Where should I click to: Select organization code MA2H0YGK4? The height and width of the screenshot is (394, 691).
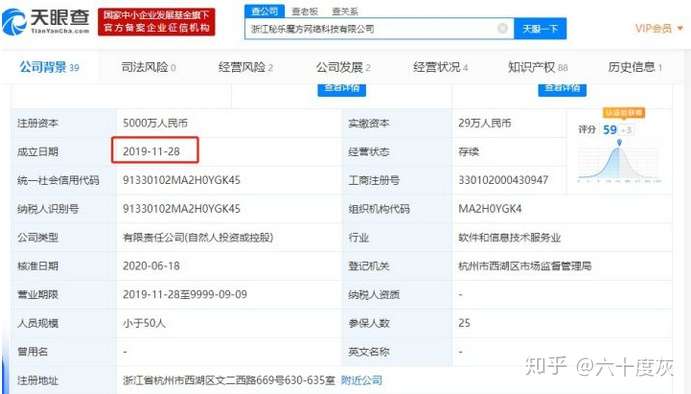[490, 208]
